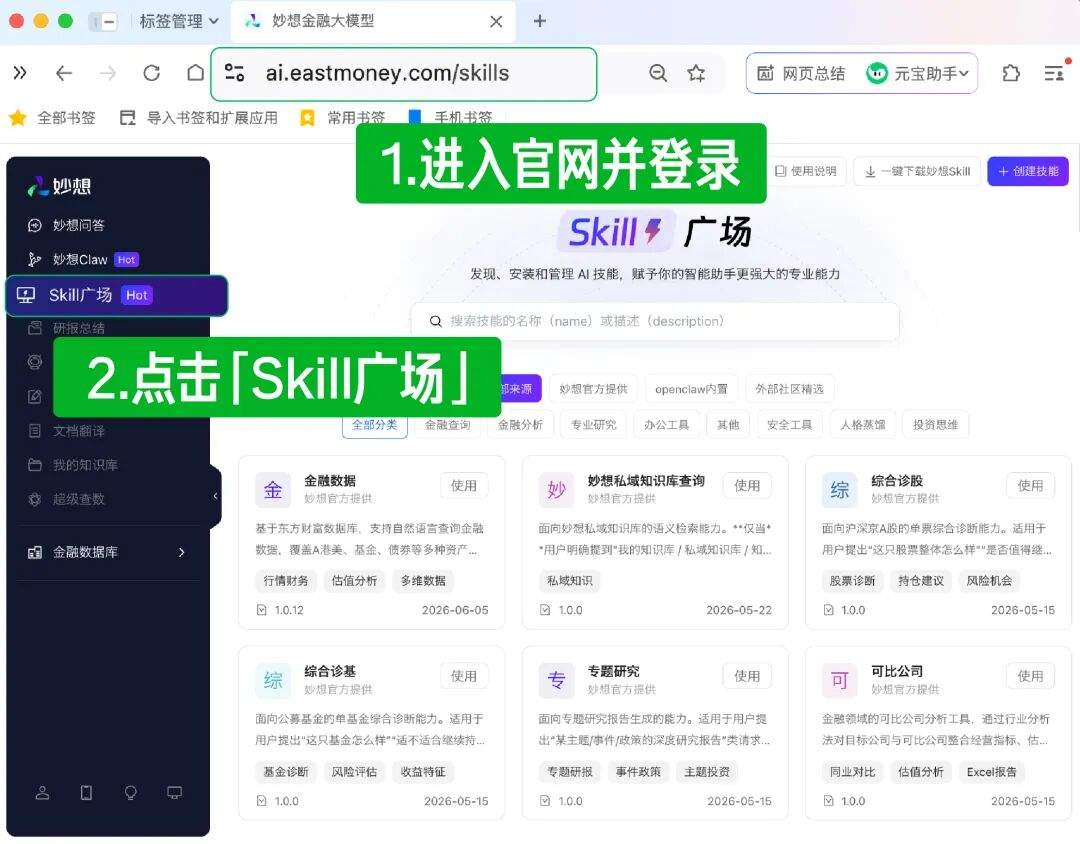The image size is (1080, 844).
Task: Click 网页总结 button
Action: point(802,73)
